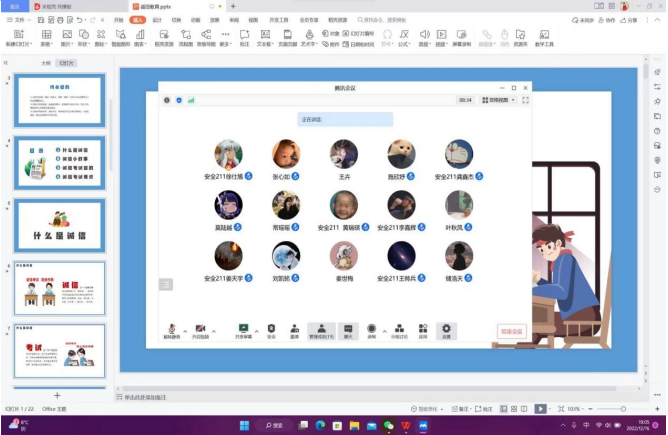
Task: Toggle 批注 comments in status bar
Action: pos(484,409)
